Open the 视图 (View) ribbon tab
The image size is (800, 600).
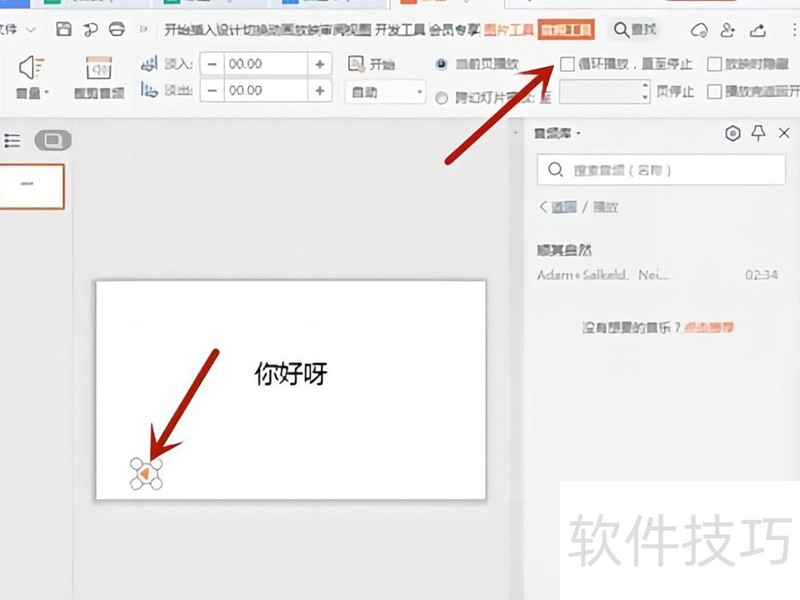click(x=359, y=30)
